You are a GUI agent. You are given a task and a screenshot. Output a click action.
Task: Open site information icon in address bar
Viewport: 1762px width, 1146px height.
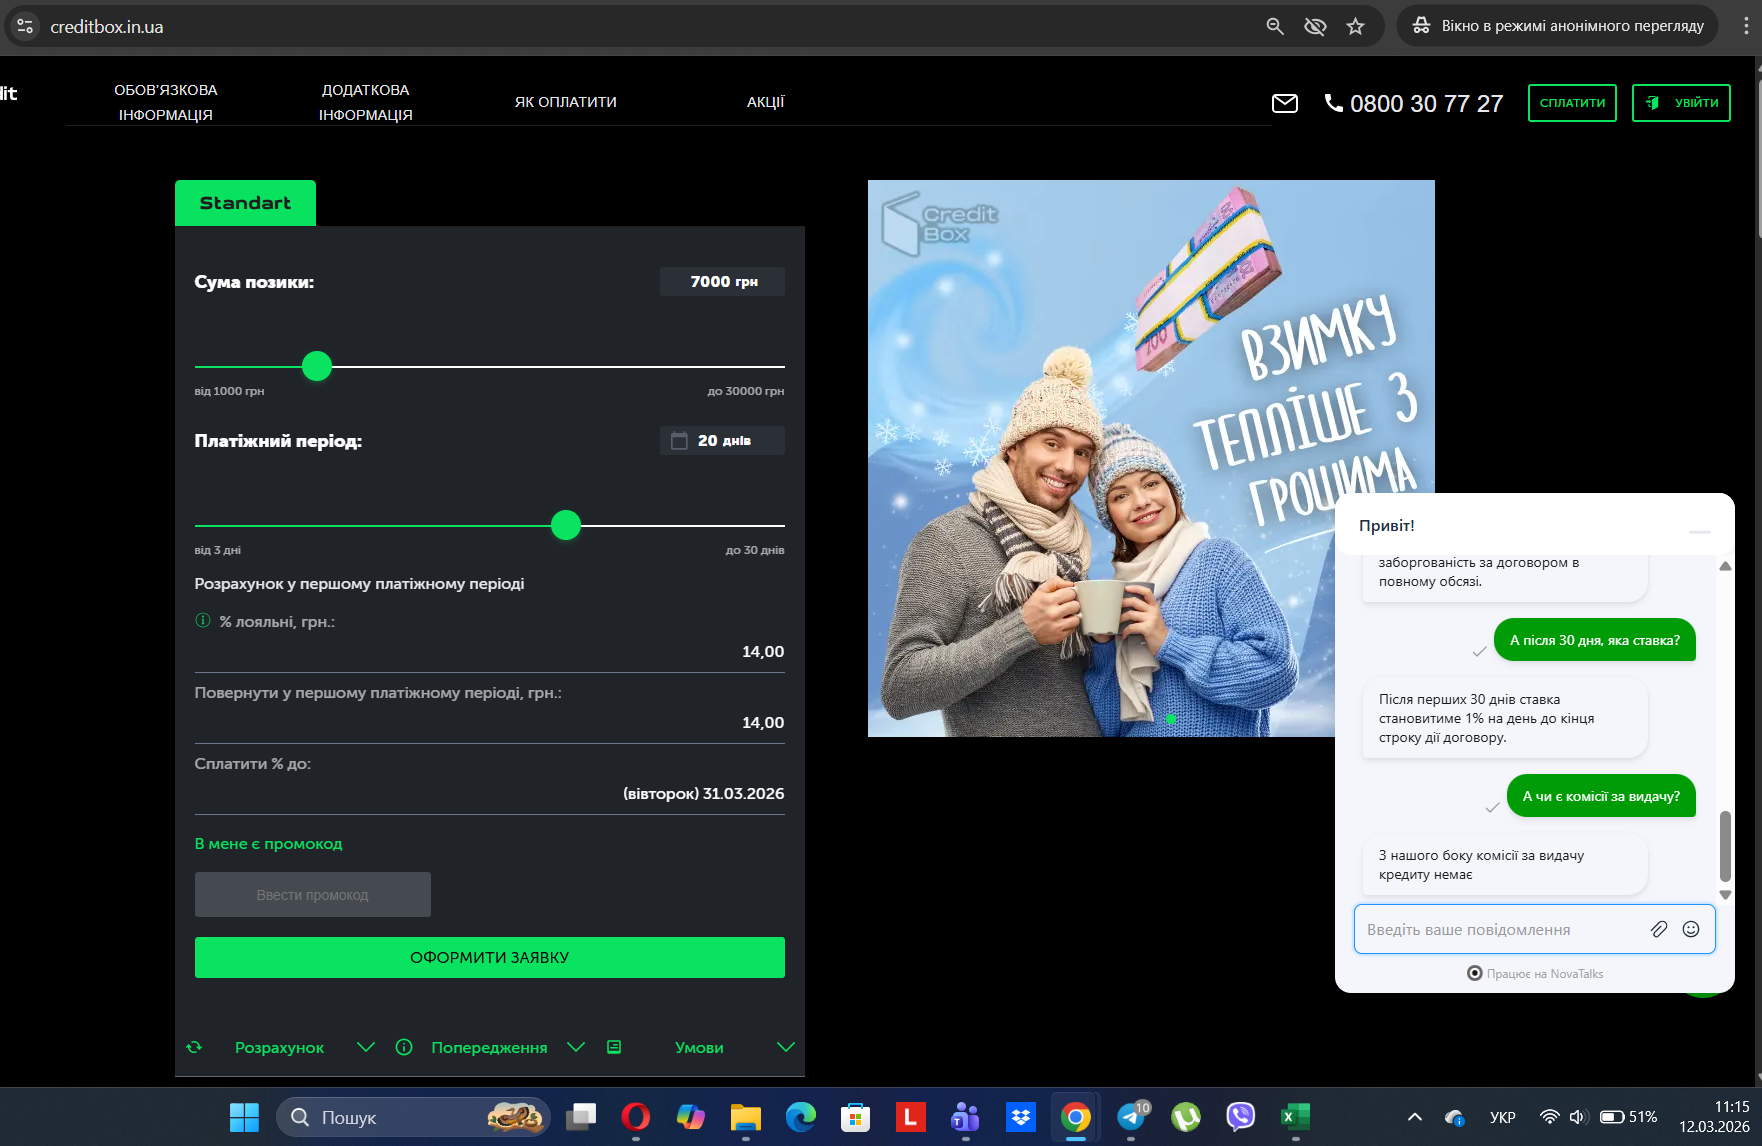click(x=25, y=26)
